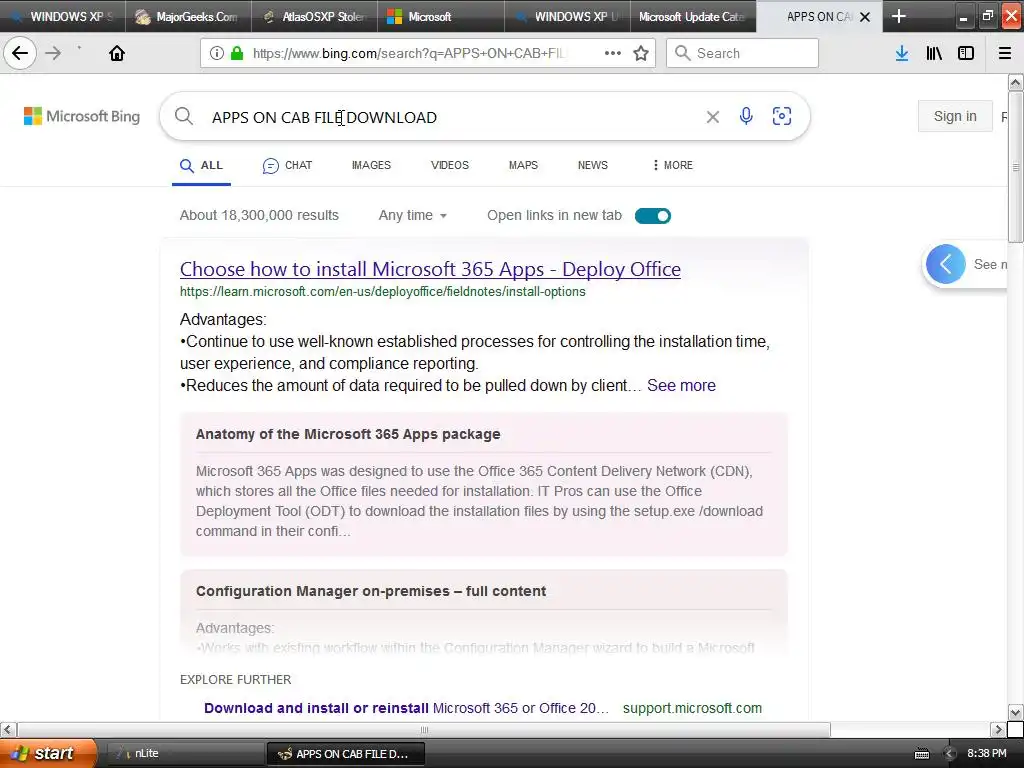Open the MORE search categories menu
Image resolution: width=1024 pixels, height=768 pixels.
(x=673, y=165)
